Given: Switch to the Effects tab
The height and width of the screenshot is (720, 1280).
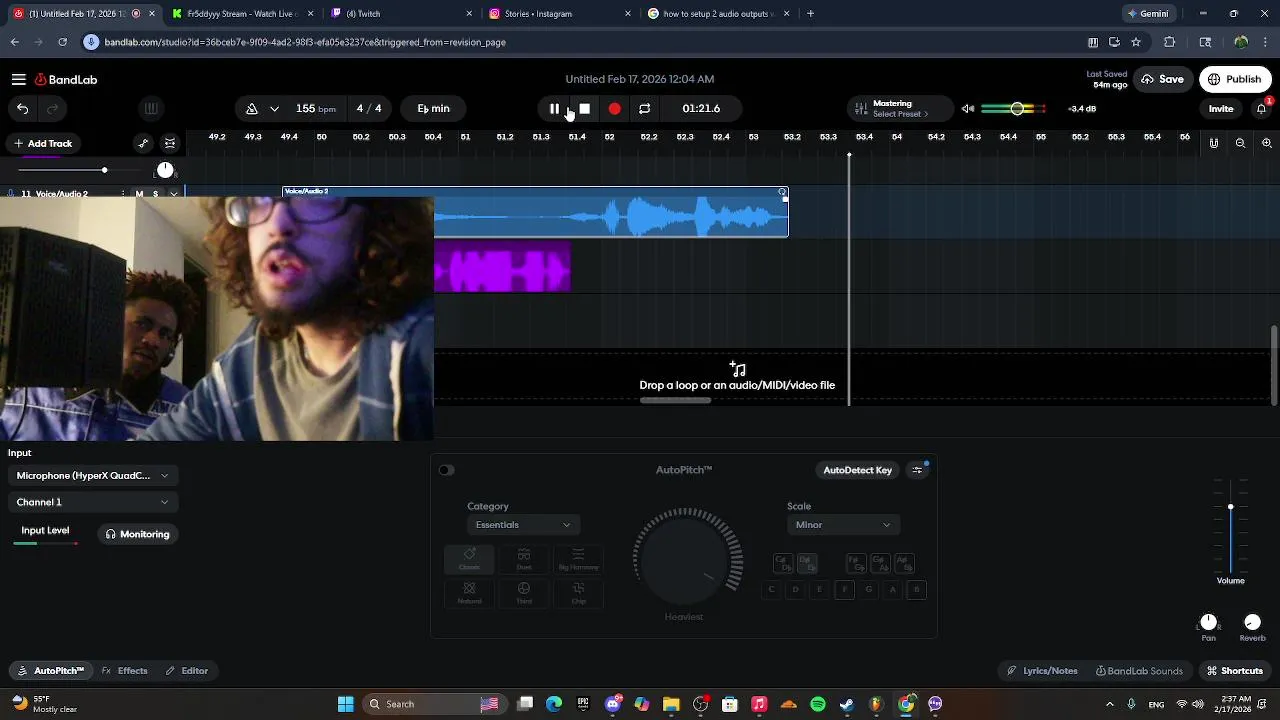Looking at the screenshot, I should [124, 671].
